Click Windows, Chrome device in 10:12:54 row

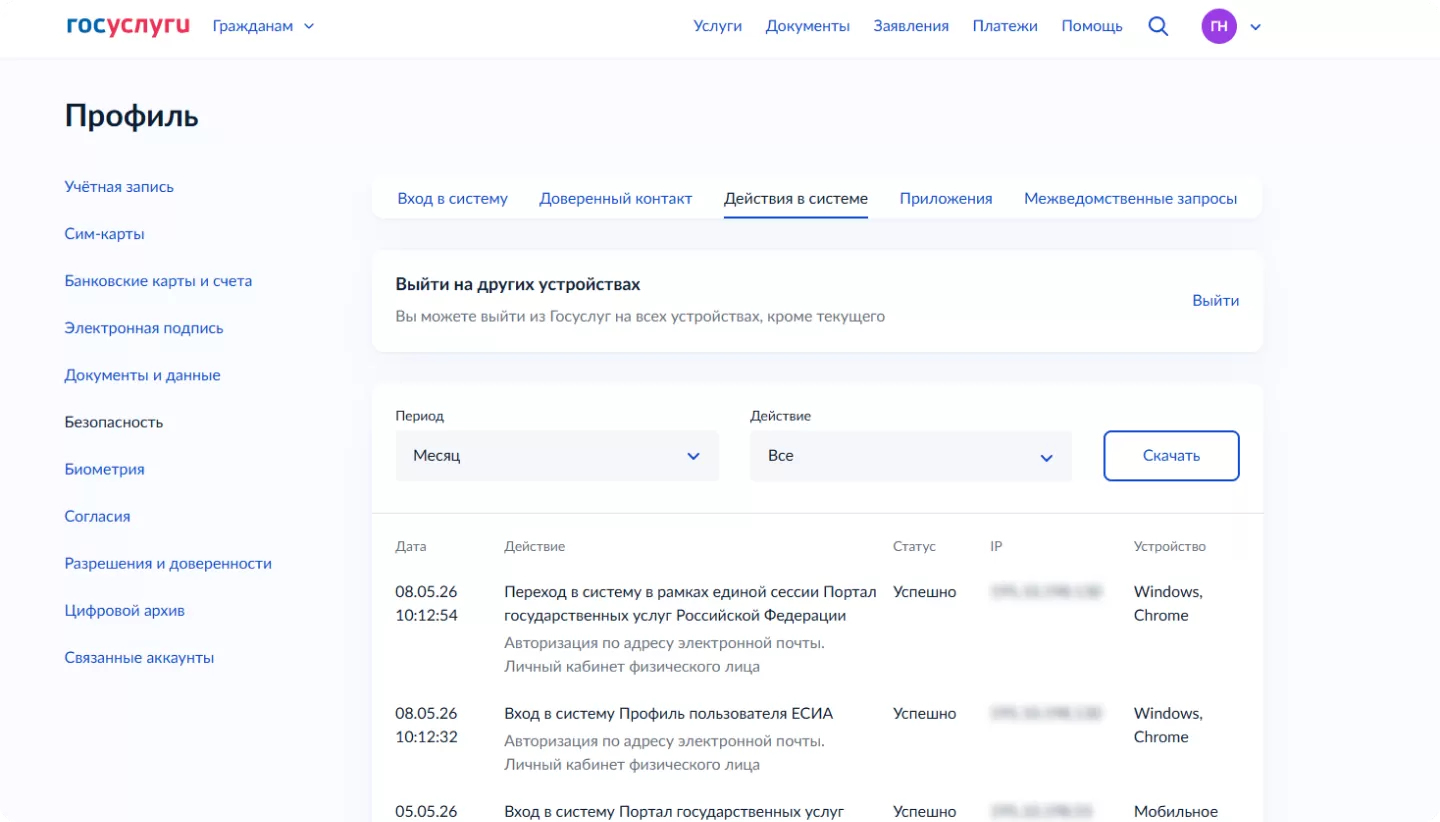[x=1168, y=603]
